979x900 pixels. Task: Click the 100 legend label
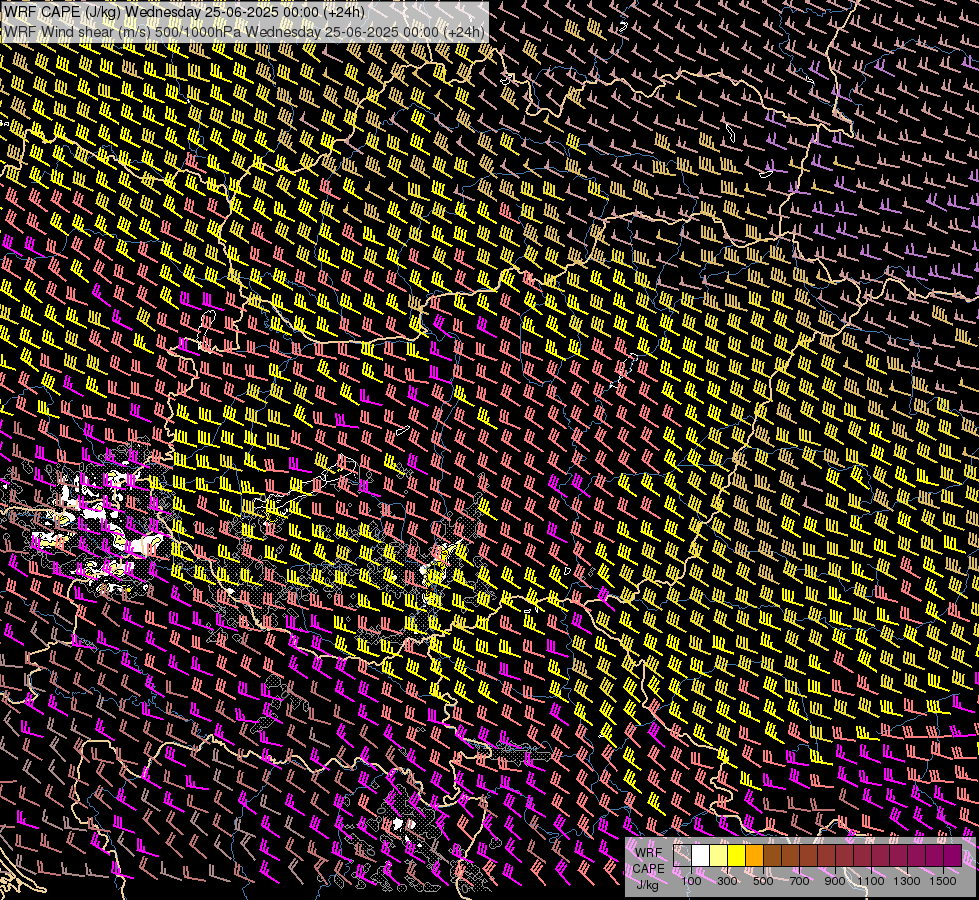(691, 881)
